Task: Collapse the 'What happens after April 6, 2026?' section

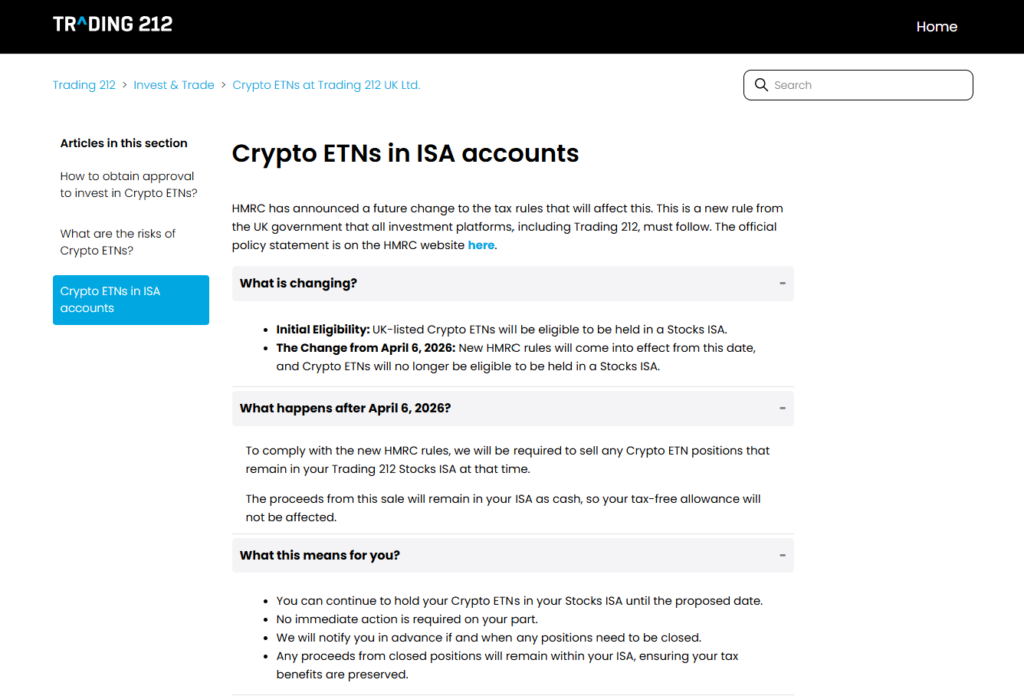Action: [782, 408]
